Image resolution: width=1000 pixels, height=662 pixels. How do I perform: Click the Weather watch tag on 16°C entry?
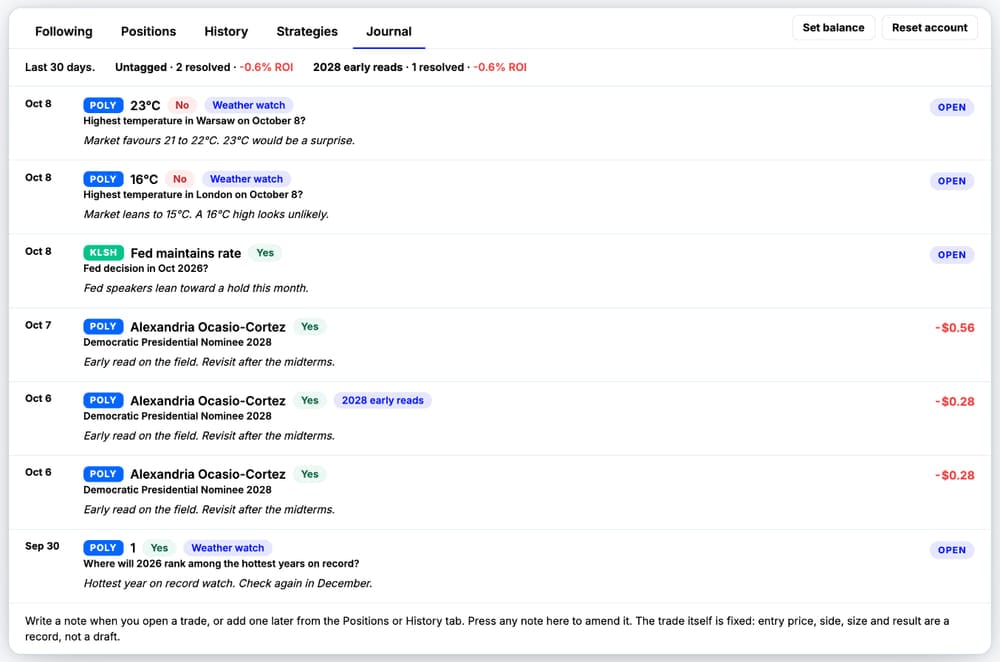click(x=246, y=179)
